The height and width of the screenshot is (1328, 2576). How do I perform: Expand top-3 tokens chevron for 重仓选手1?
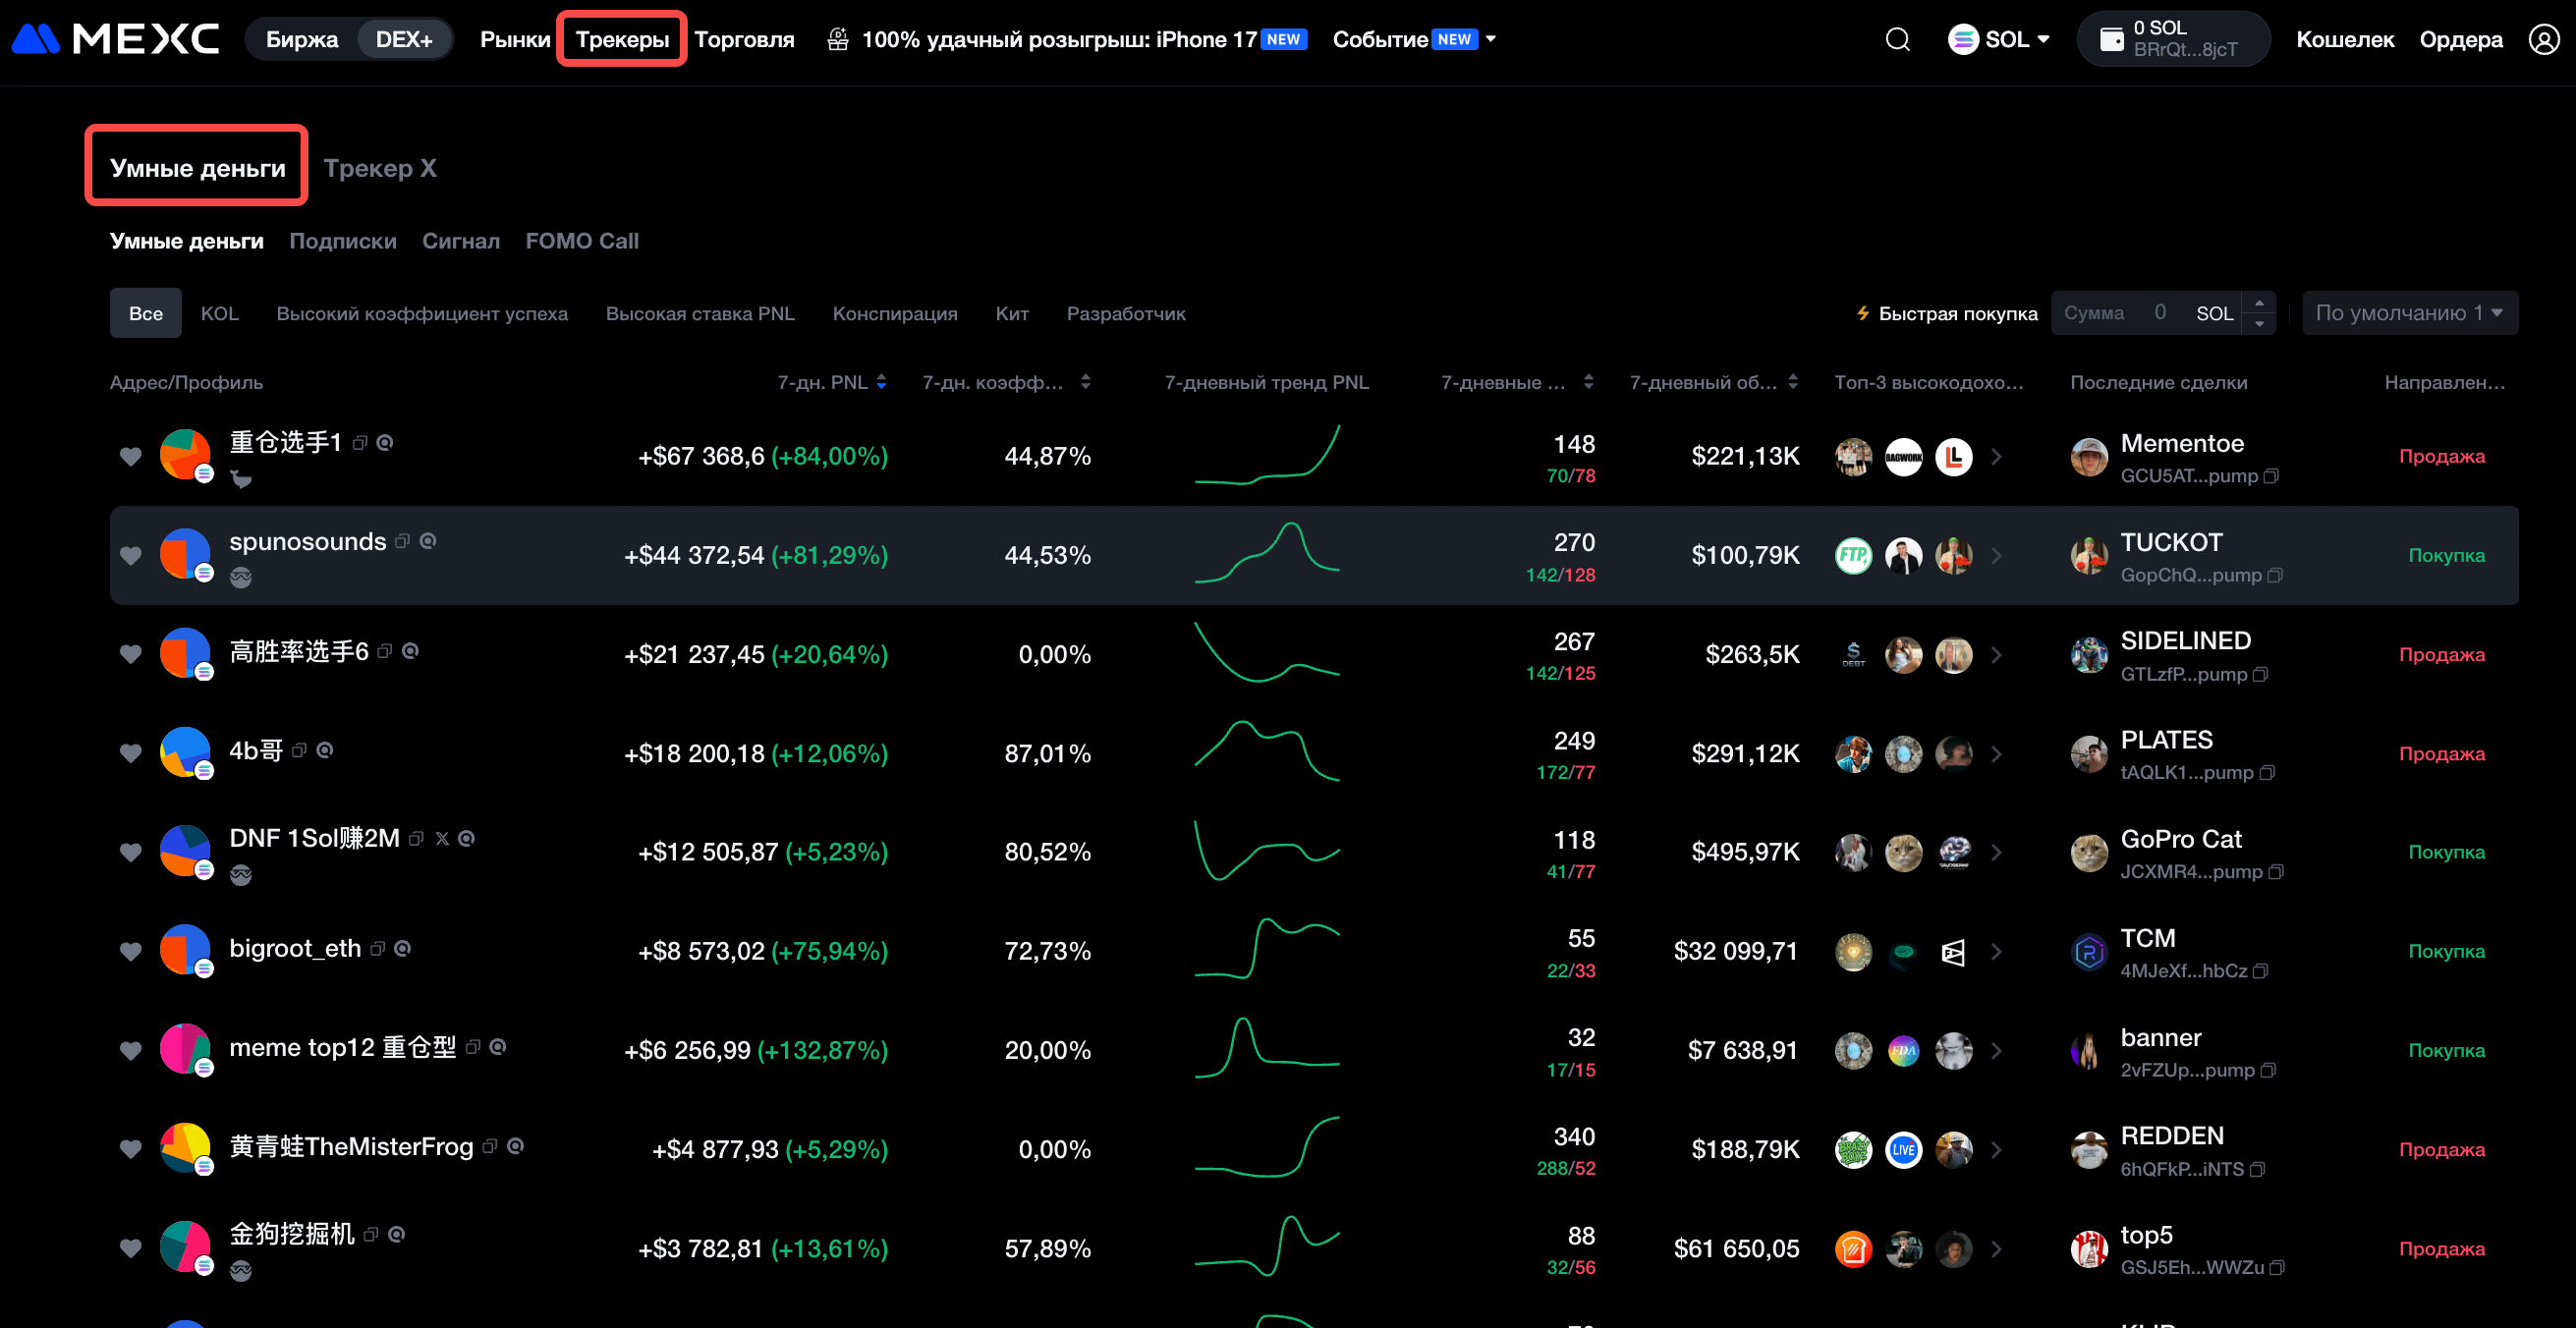(1996, 457)
